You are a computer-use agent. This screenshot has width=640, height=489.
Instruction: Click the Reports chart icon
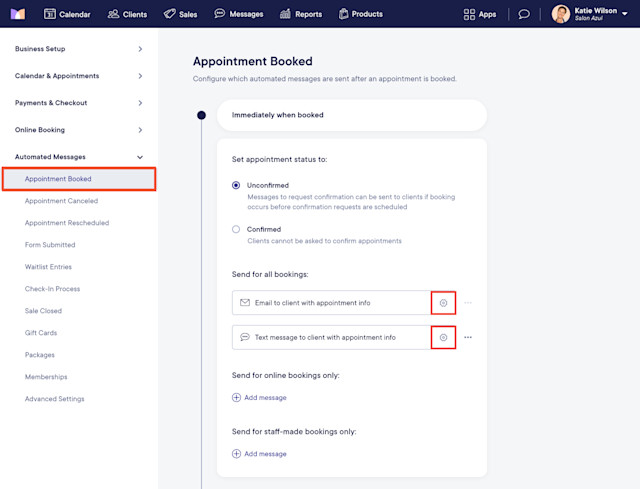(x=285, y=14)
